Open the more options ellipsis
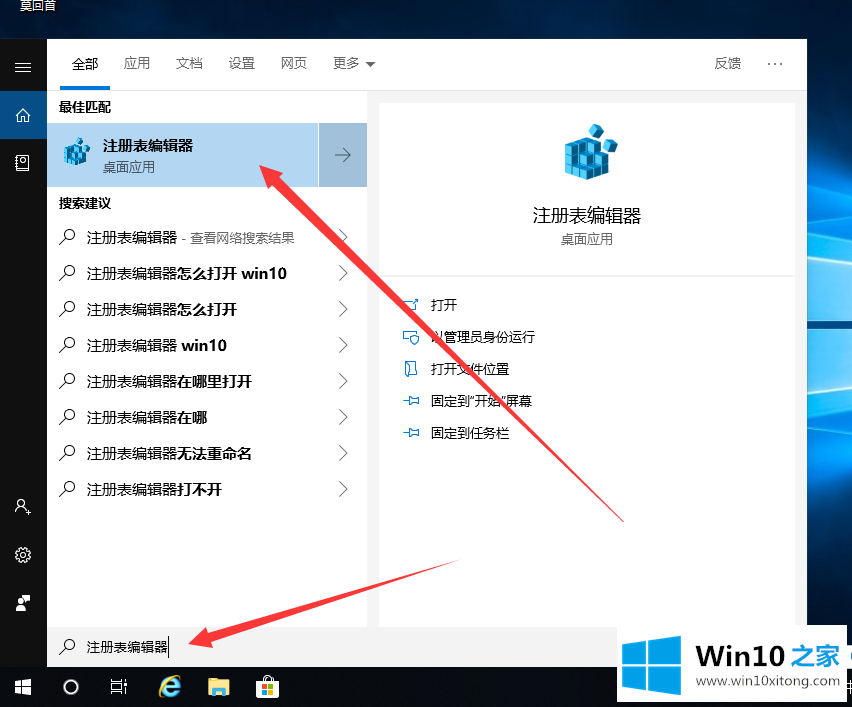 (775, 64)
